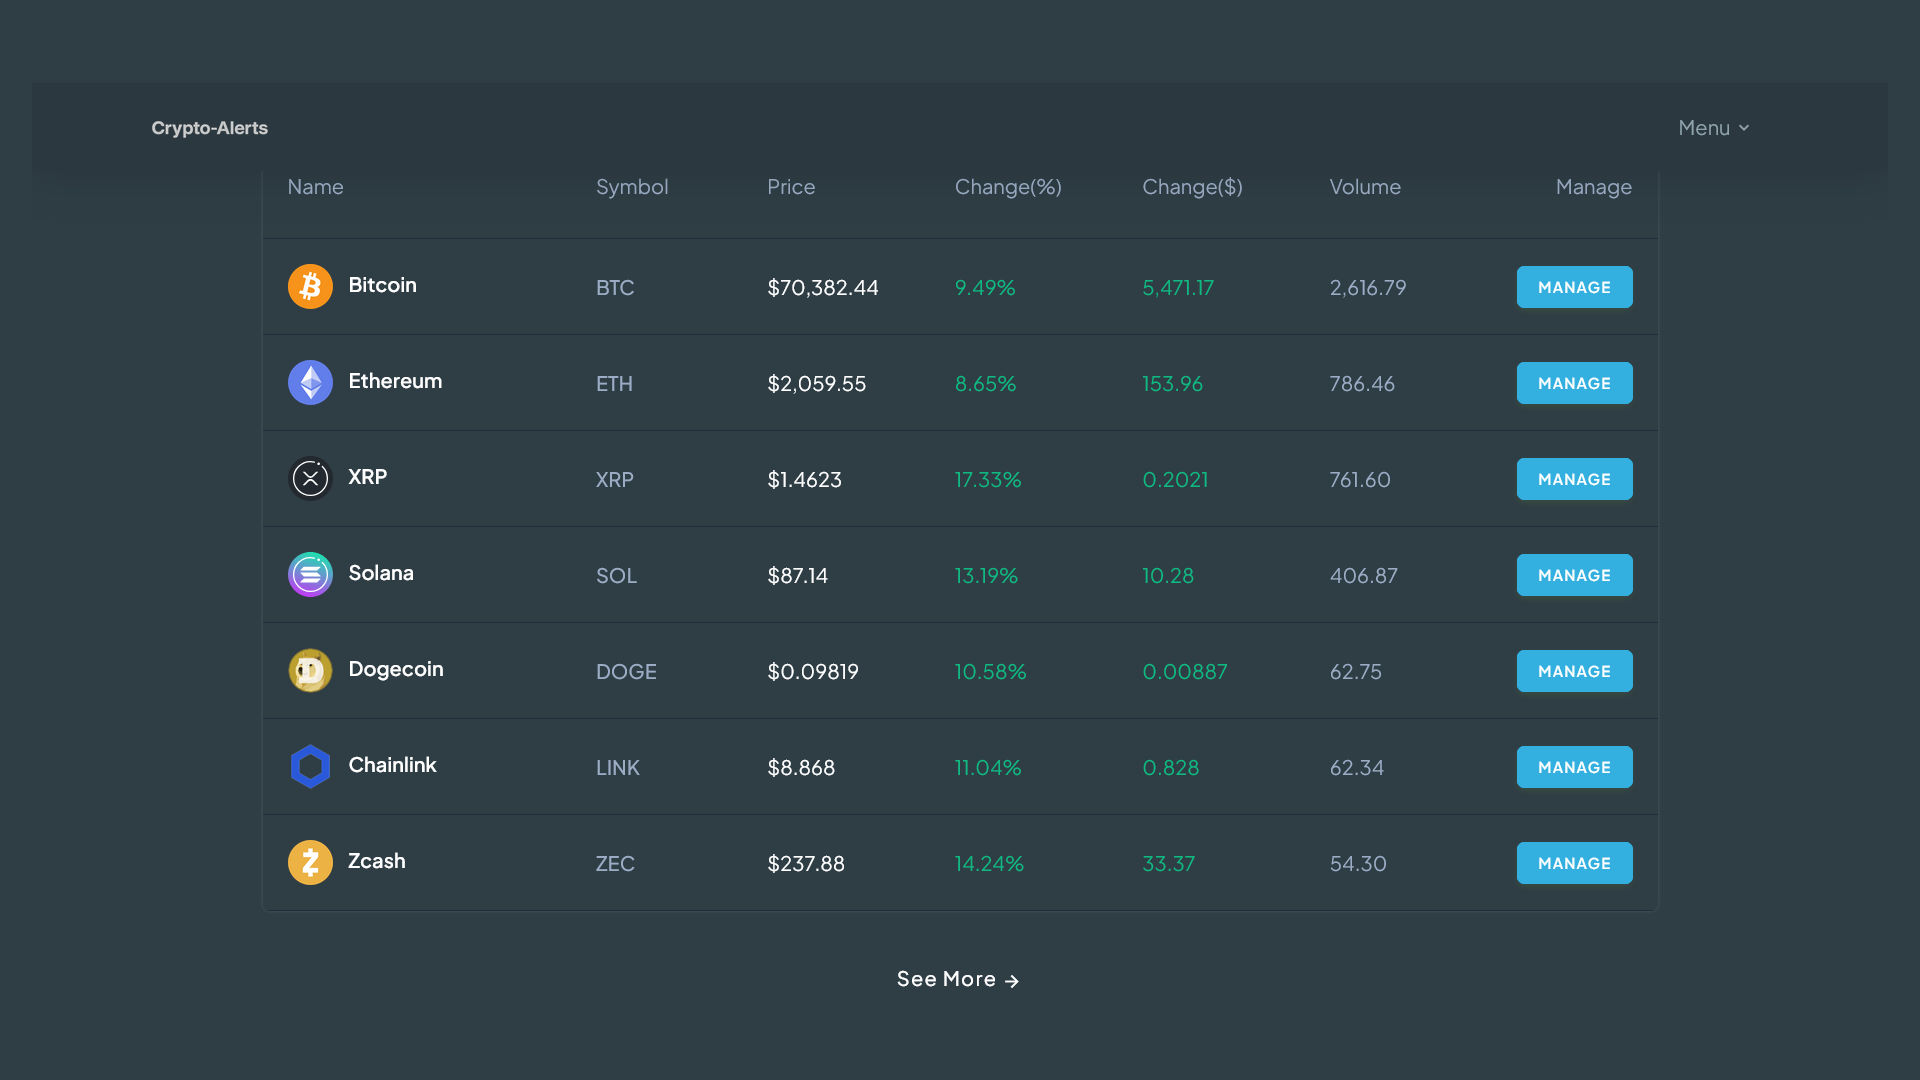Click the Bitcoin coin icon

tap(310, 287)
